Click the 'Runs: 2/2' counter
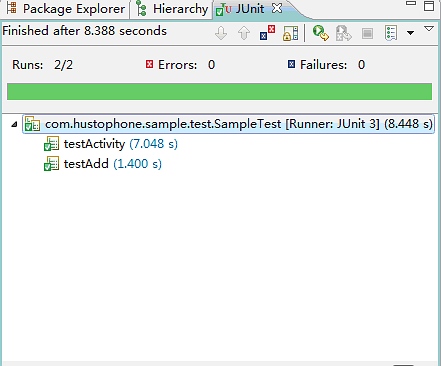Viewport: 441px width, 366px height. click(42, 65)
